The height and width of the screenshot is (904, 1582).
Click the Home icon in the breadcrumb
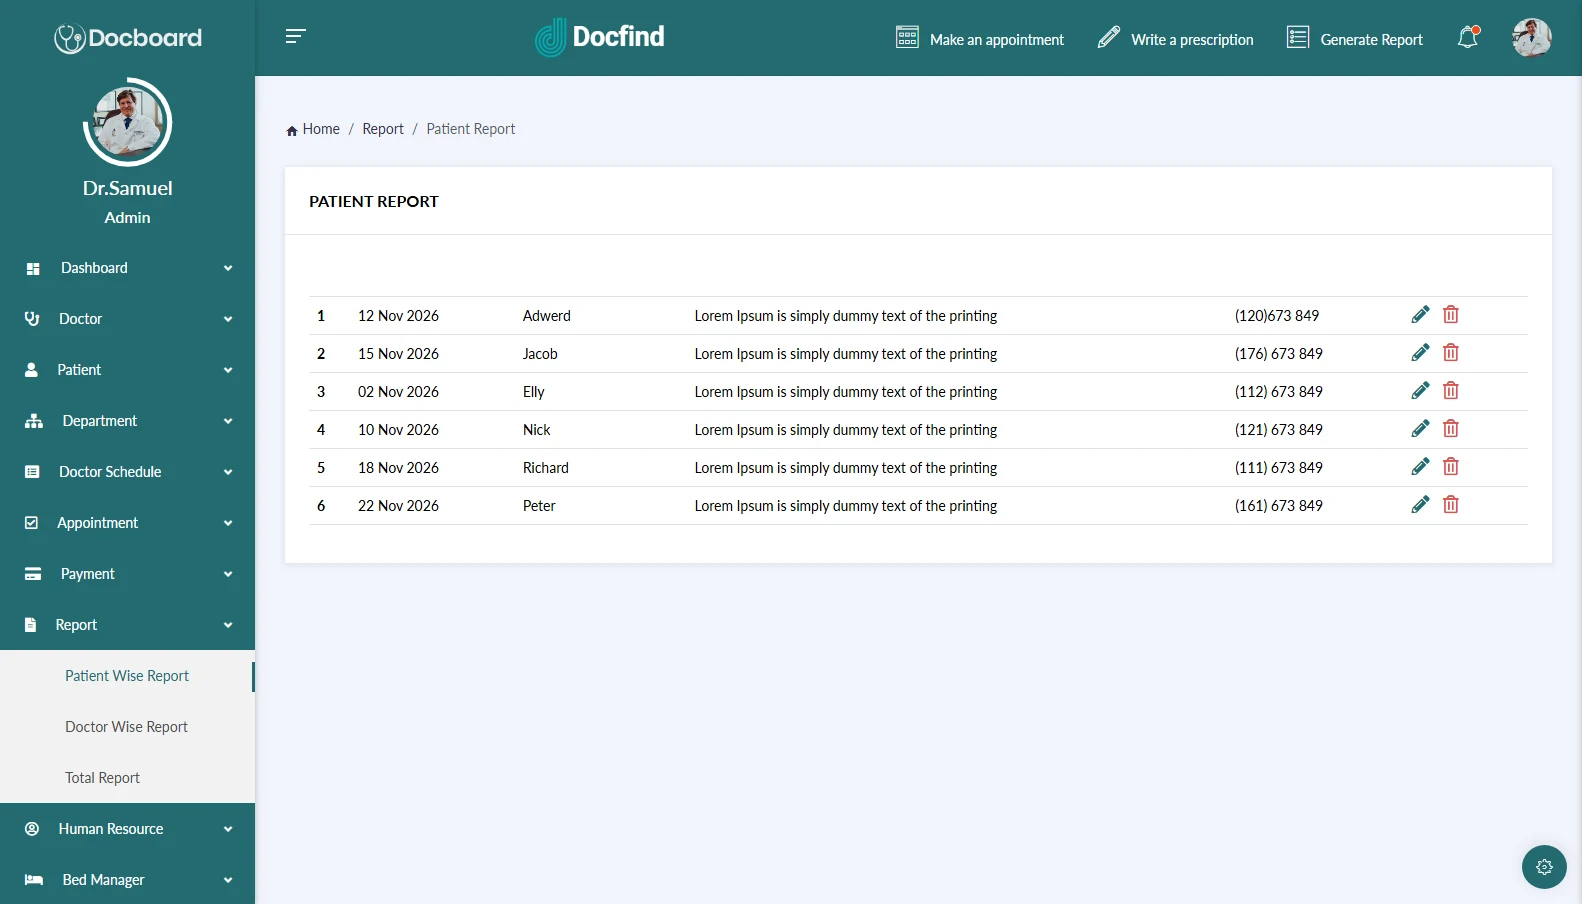tap(292, 130)
